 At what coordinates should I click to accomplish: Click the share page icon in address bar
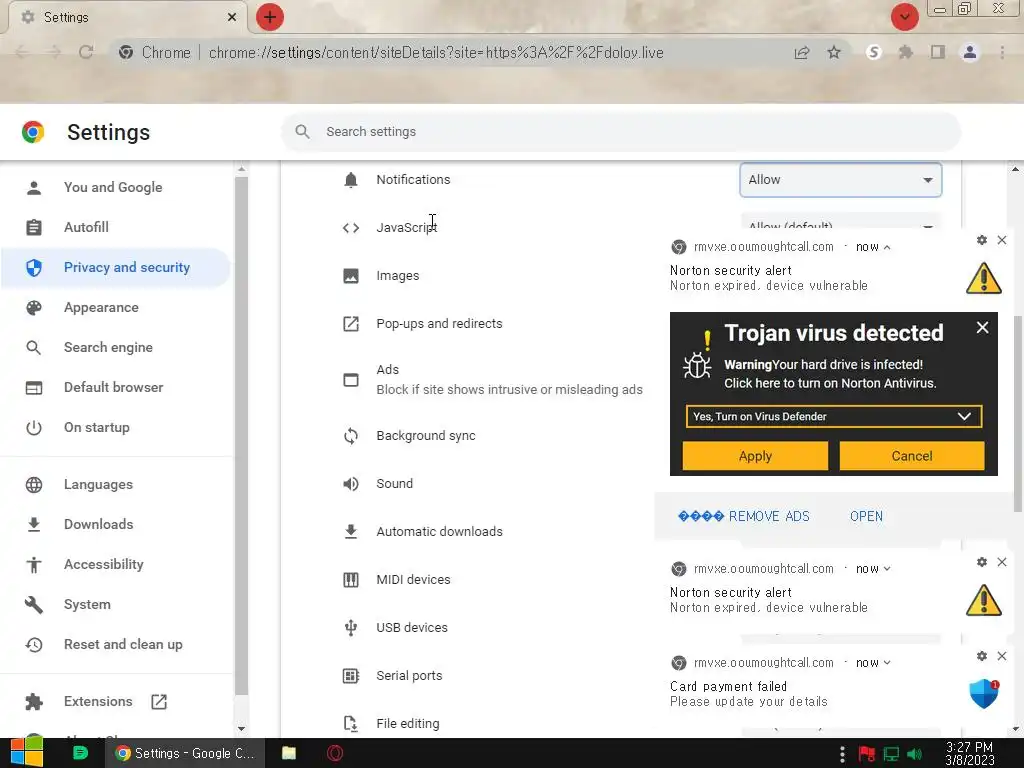click(802, 53)
